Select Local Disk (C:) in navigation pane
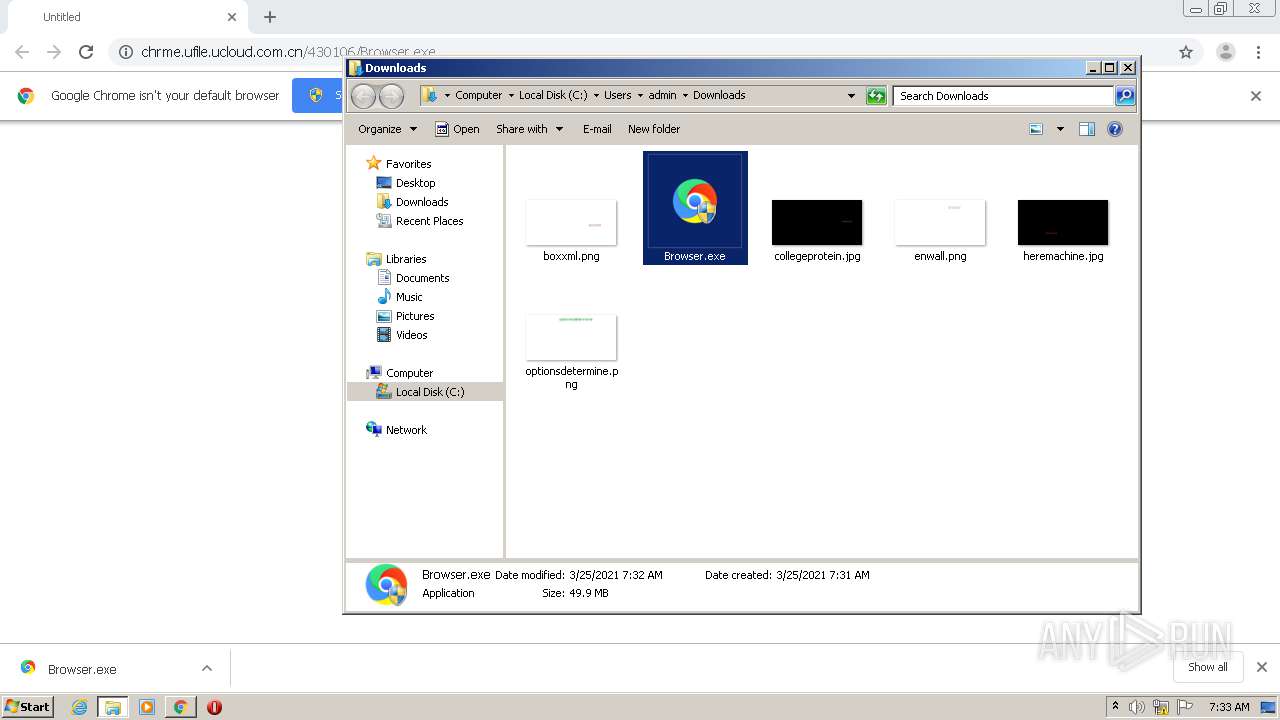Viewport: 1280px width, 720px height. coord(430,392)
